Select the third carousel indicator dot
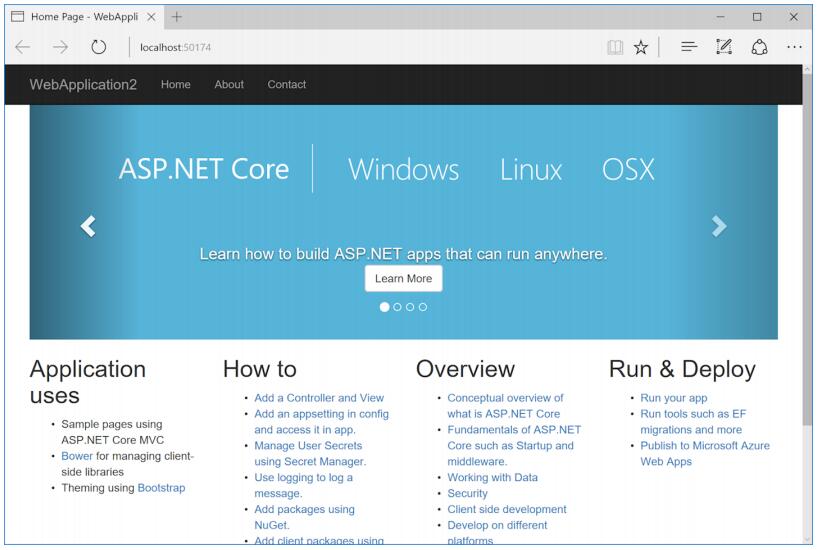 click(x=410, y=307)
